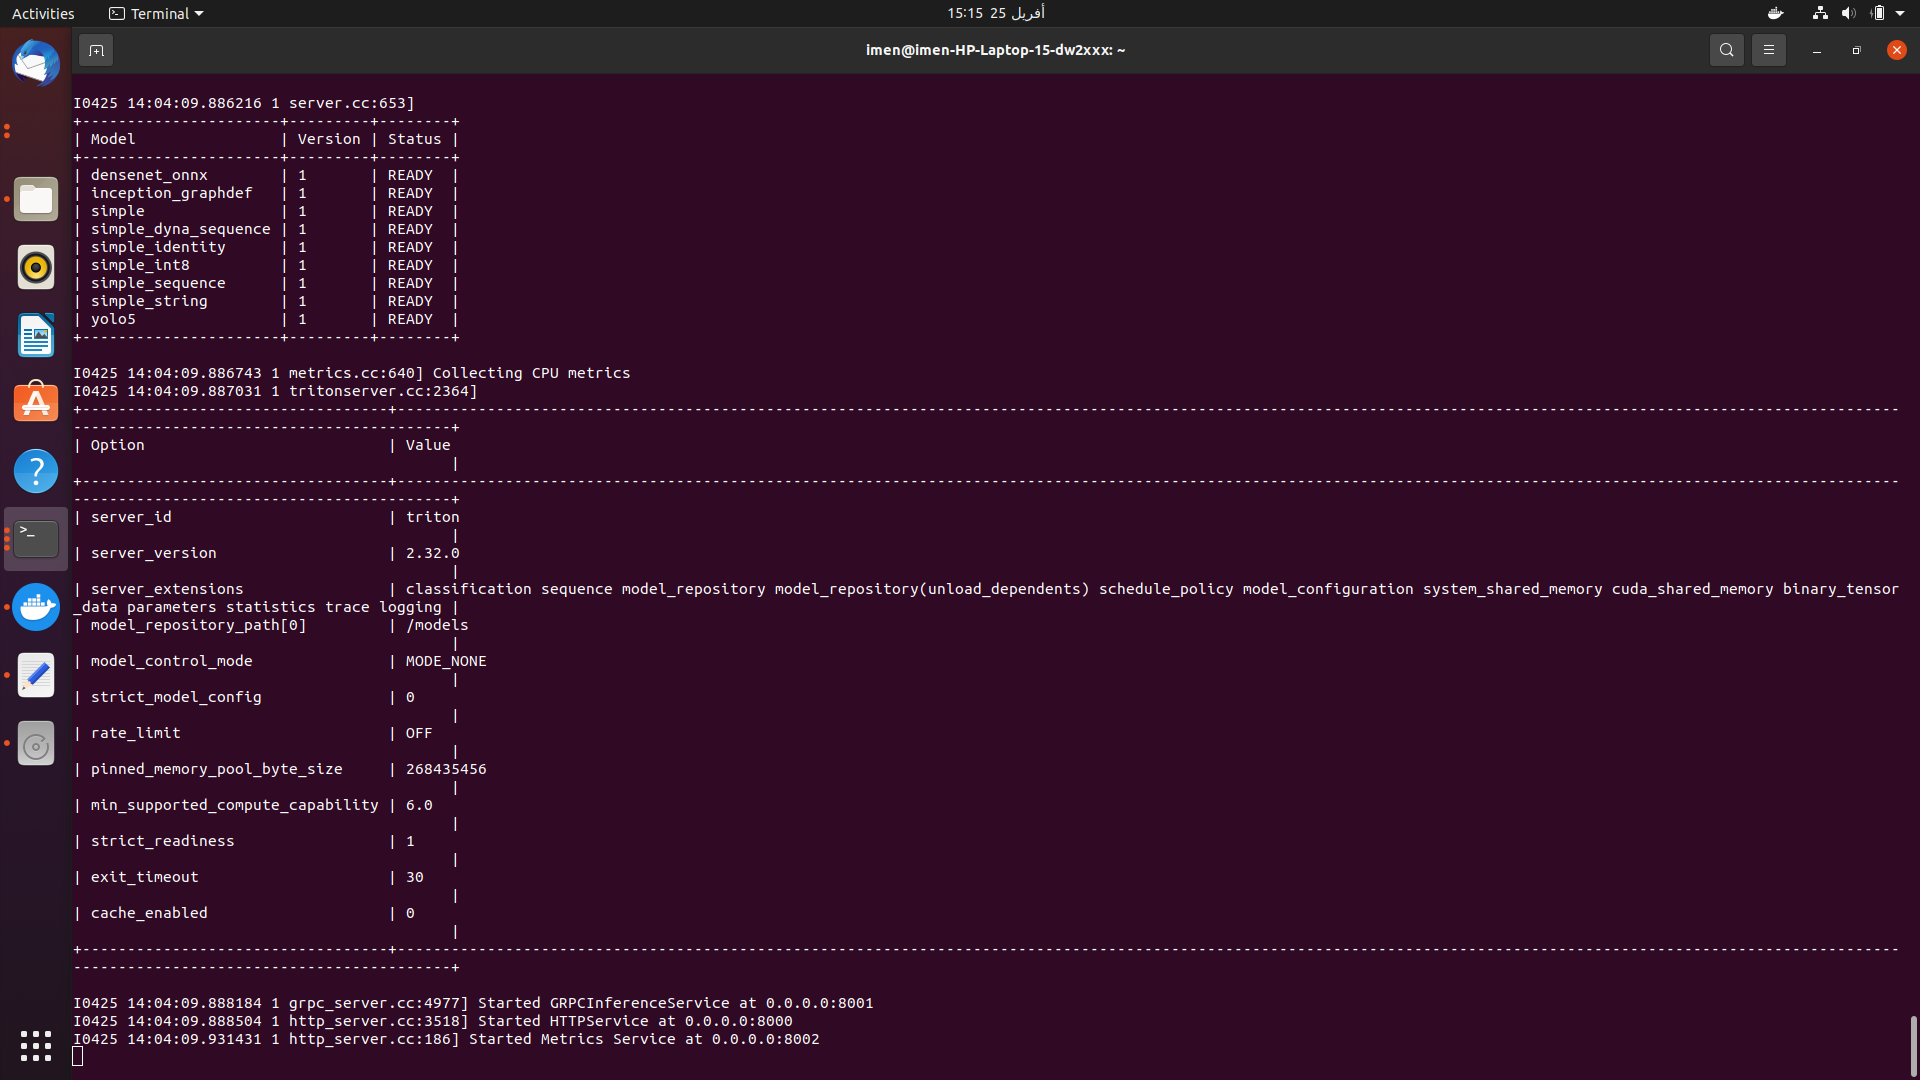Expand the system status menu chevron
Viewport: 1920px width, 1080px height.
pos(1902,13)
